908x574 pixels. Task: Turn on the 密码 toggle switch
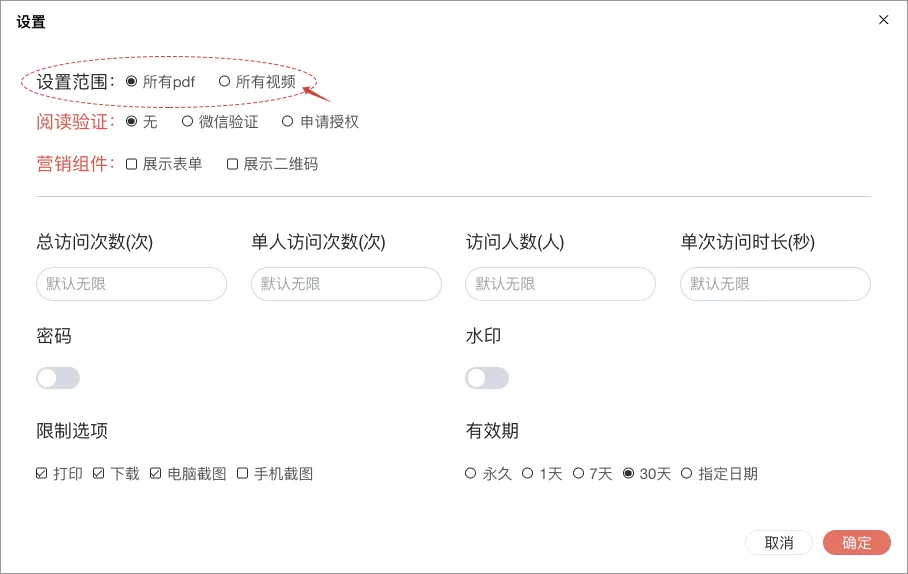point(58,378)
